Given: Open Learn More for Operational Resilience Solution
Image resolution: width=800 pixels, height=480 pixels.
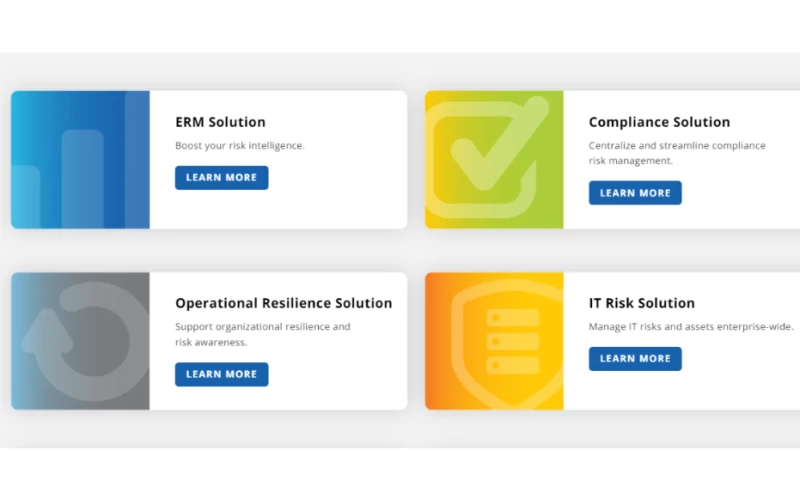Looking at the screenshot, I should click(x=221, y=374).
